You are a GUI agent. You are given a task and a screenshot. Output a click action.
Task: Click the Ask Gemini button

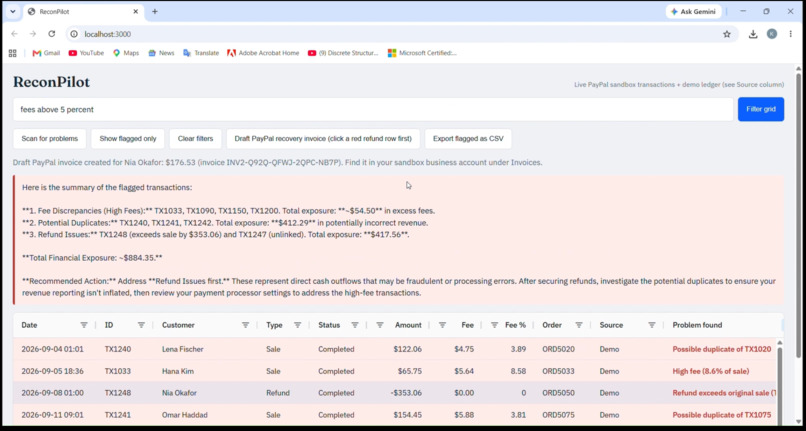(693, 11)
